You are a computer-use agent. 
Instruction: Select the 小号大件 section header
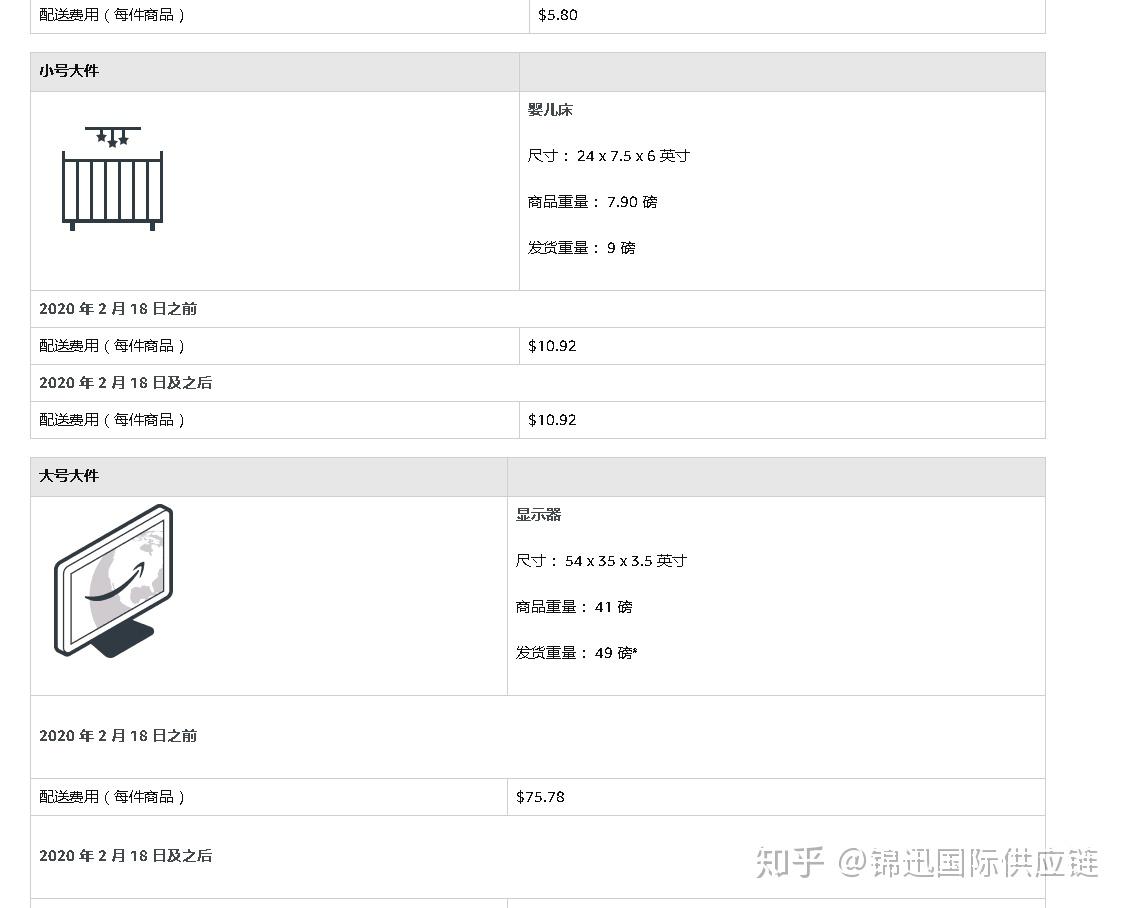coord(69,70)
